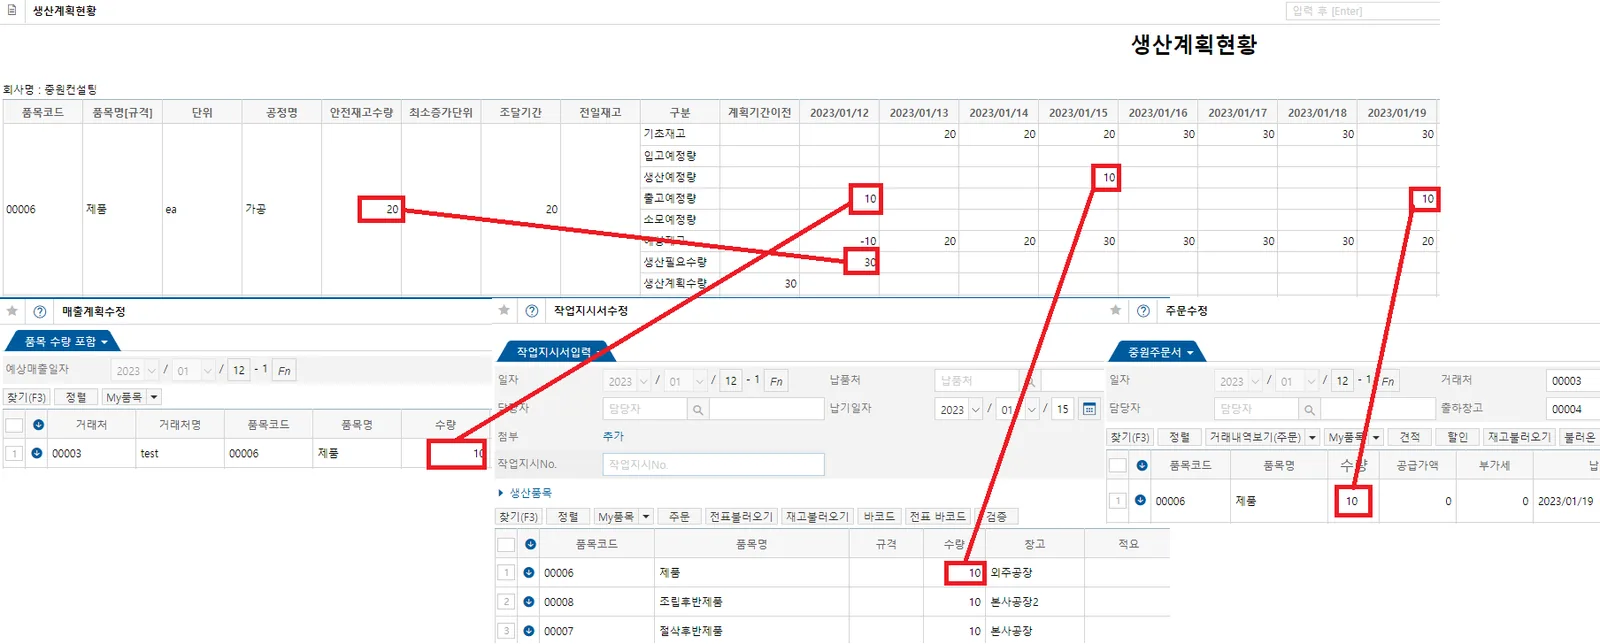Click the Fn button next to 예상매출일자
Viewport: 1600px width, 644px height.
[284, 370]
